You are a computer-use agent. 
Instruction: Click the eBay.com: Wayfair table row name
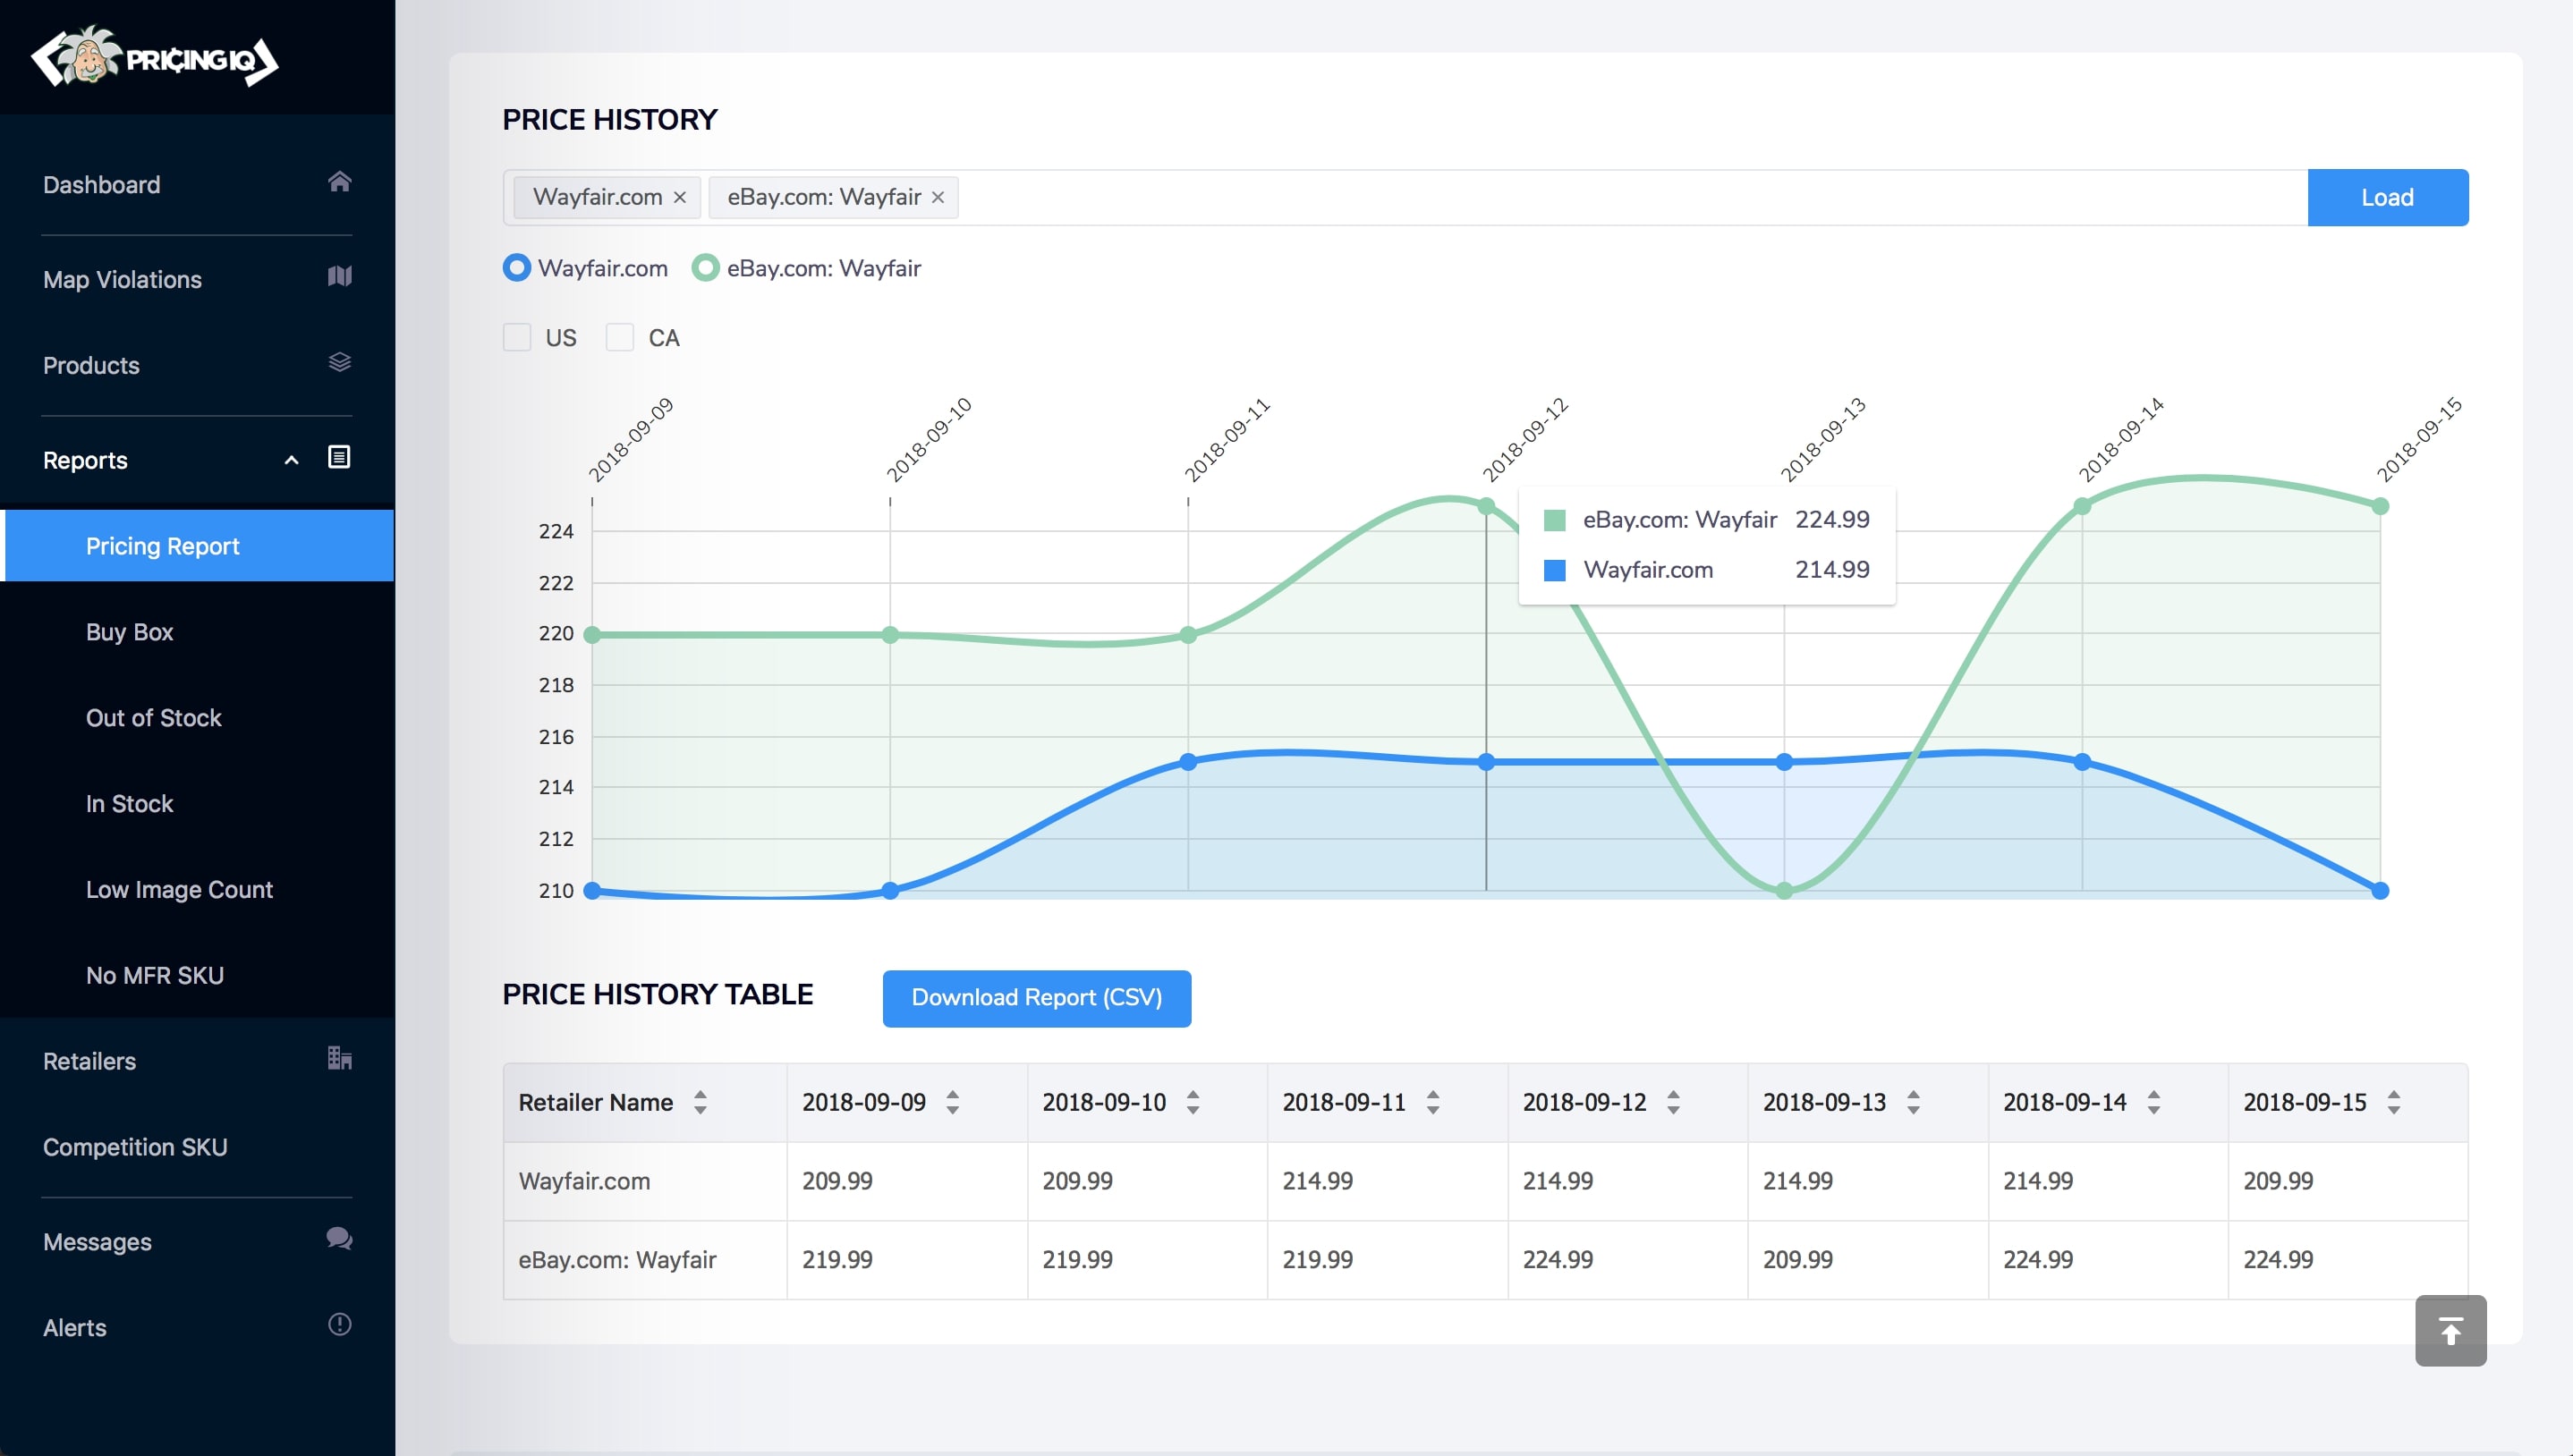[617, 1259]
